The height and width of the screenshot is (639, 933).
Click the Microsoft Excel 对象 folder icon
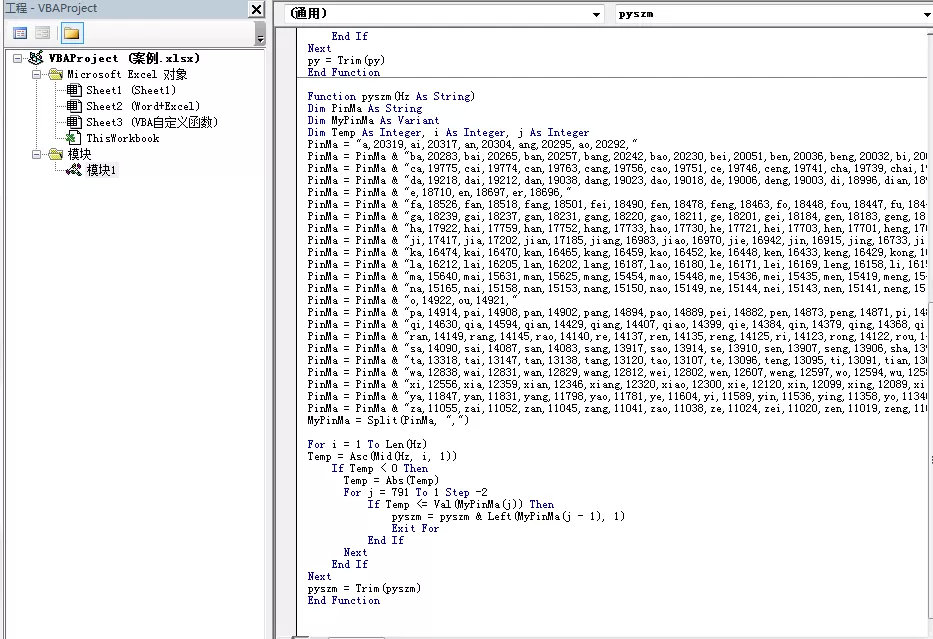[54, 74]
